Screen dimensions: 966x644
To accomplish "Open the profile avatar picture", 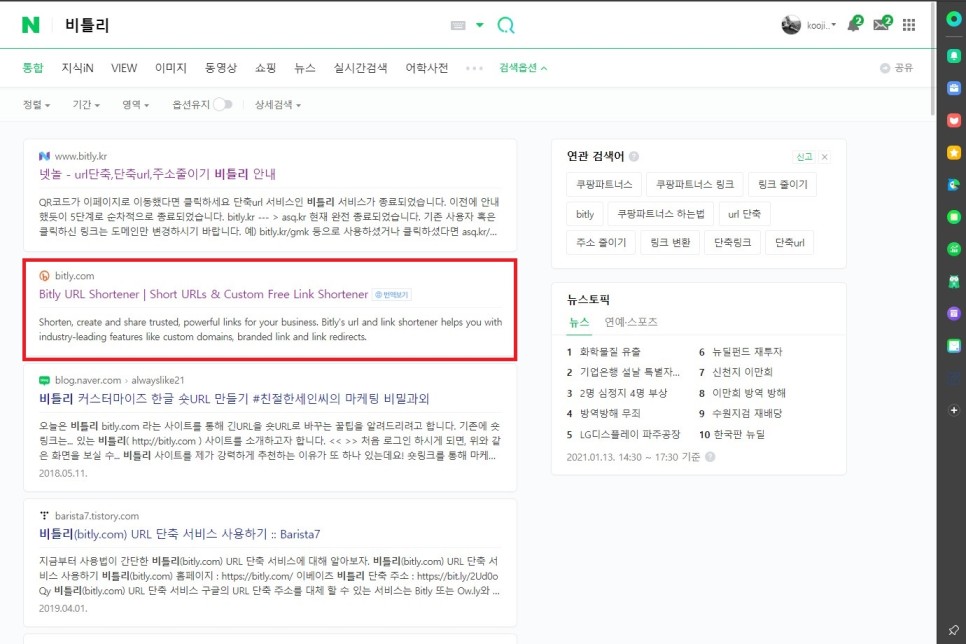I will coord(791,25).
